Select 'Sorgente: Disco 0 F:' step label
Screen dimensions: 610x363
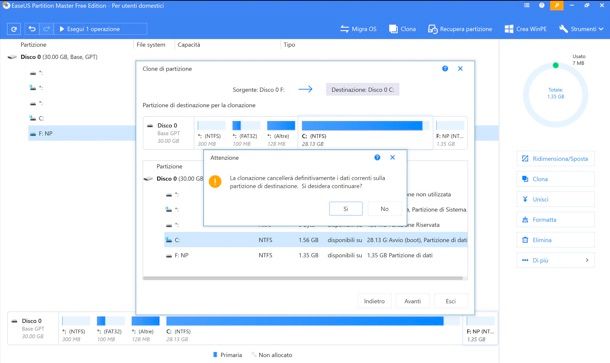(258, 90)
